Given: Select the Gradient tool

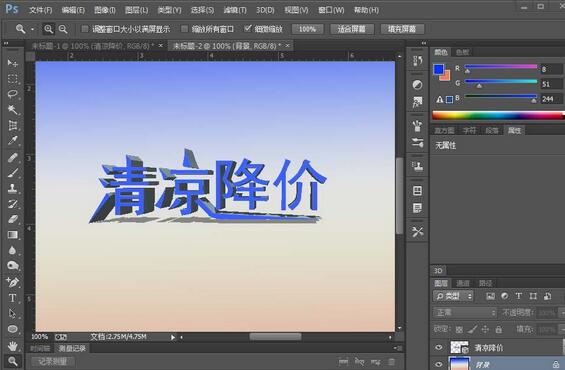Looking at the screenshot, I should [x=13, y=235].
